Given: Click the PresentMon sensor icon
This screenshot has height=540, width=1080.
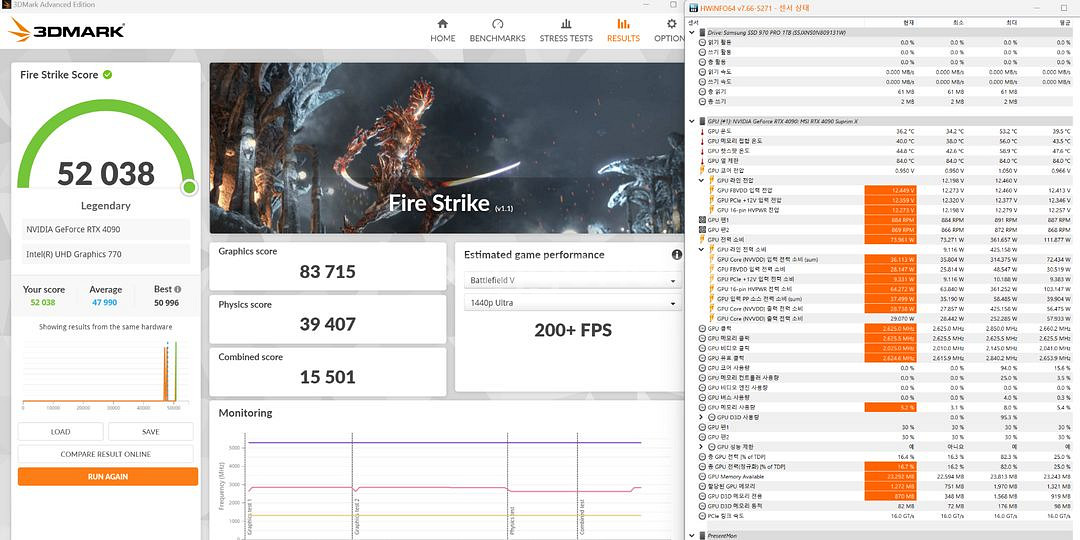Looking at the screenshot, I should coord(702,535).
